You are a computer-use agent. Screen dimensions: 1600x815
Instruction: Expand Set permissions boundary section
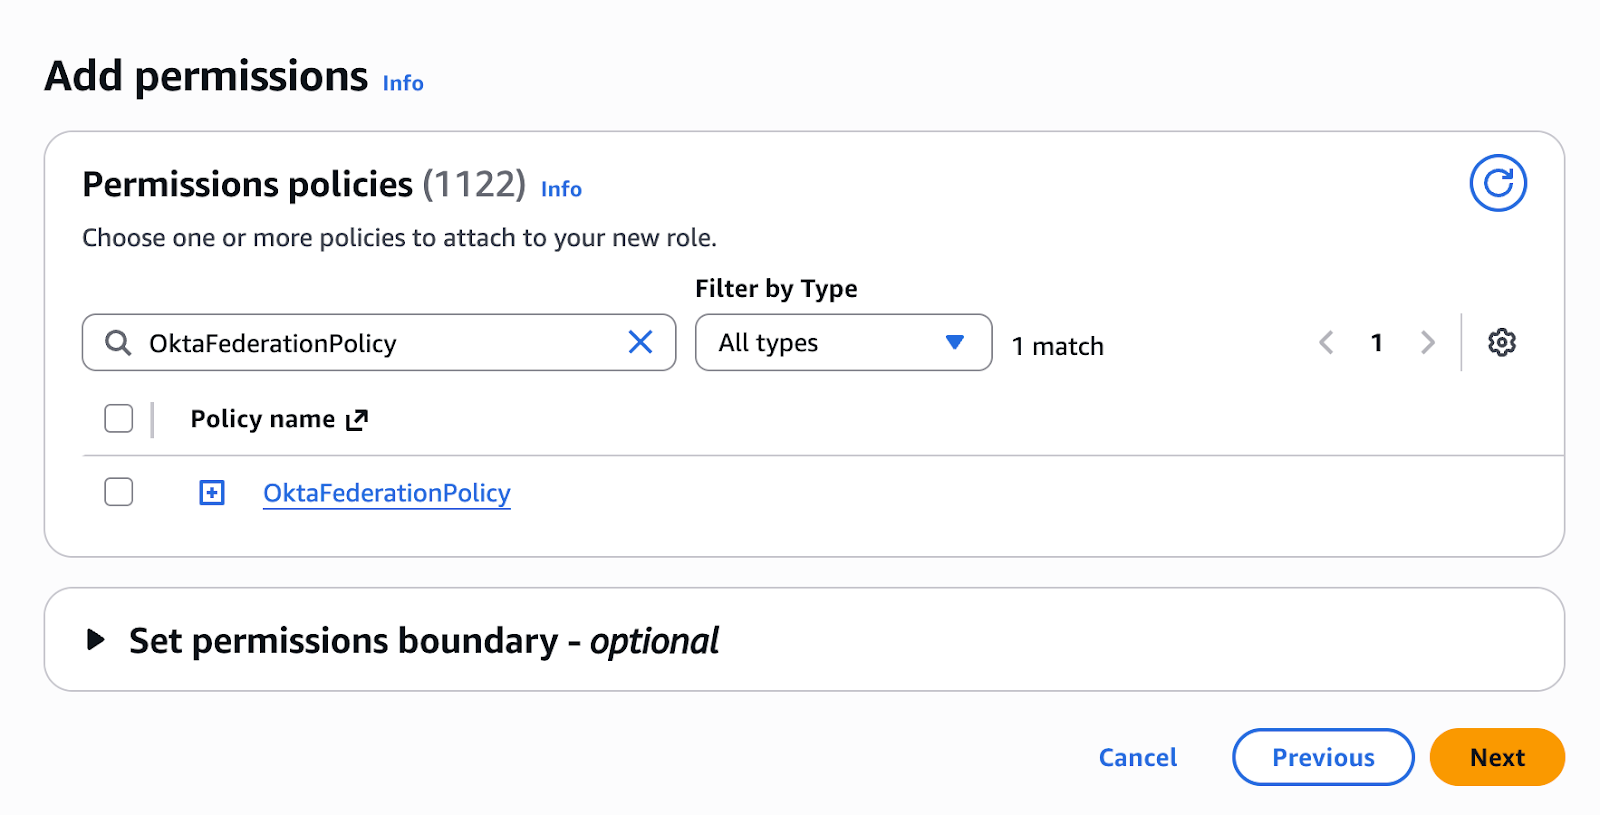[96, 640]
